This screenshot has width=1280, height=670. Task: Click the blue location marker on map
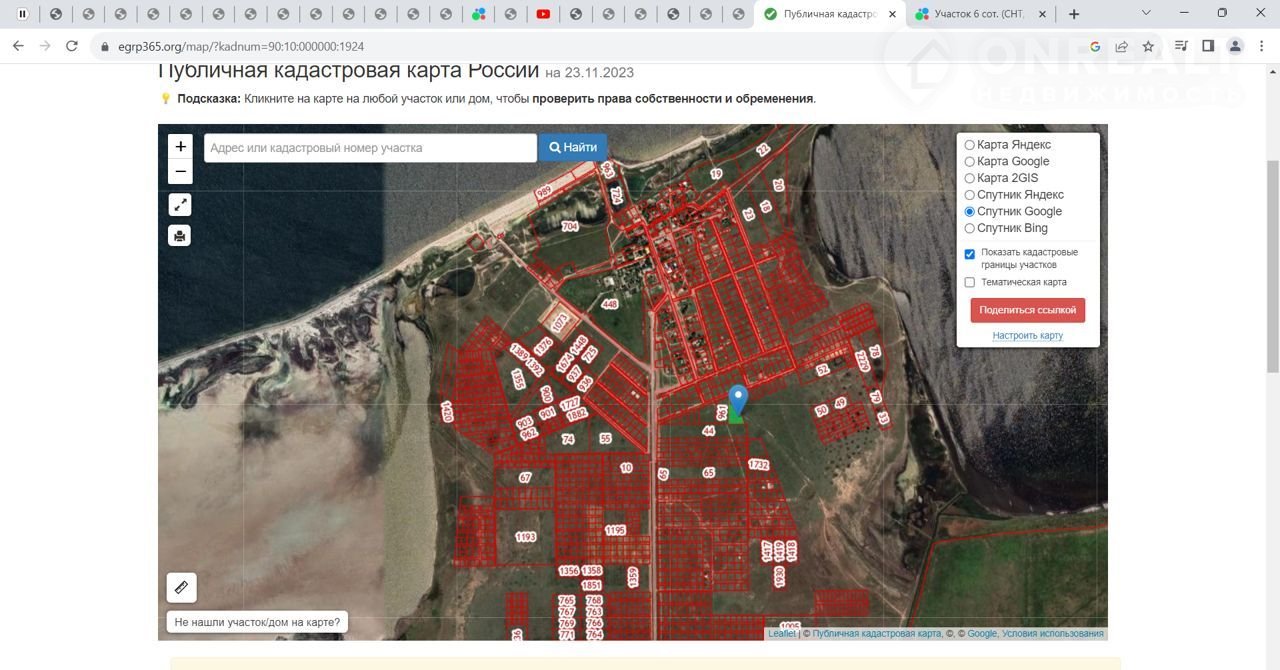coord(737,400)
